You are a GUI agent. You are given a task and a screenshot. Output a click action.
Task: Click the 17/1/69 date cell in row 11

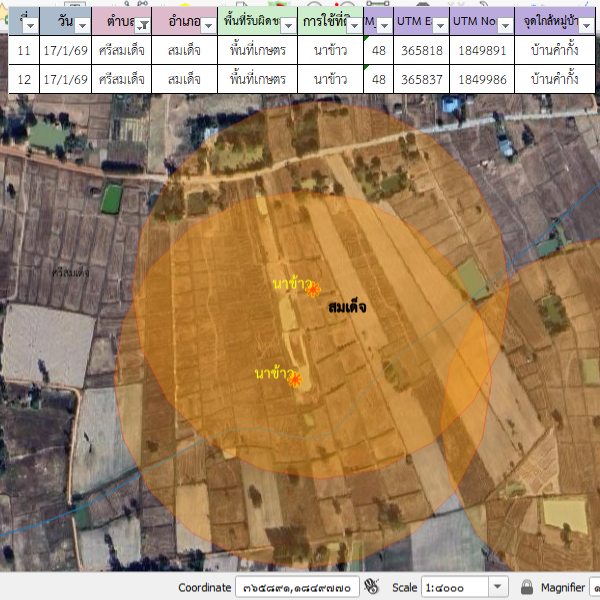coord(65,50)
